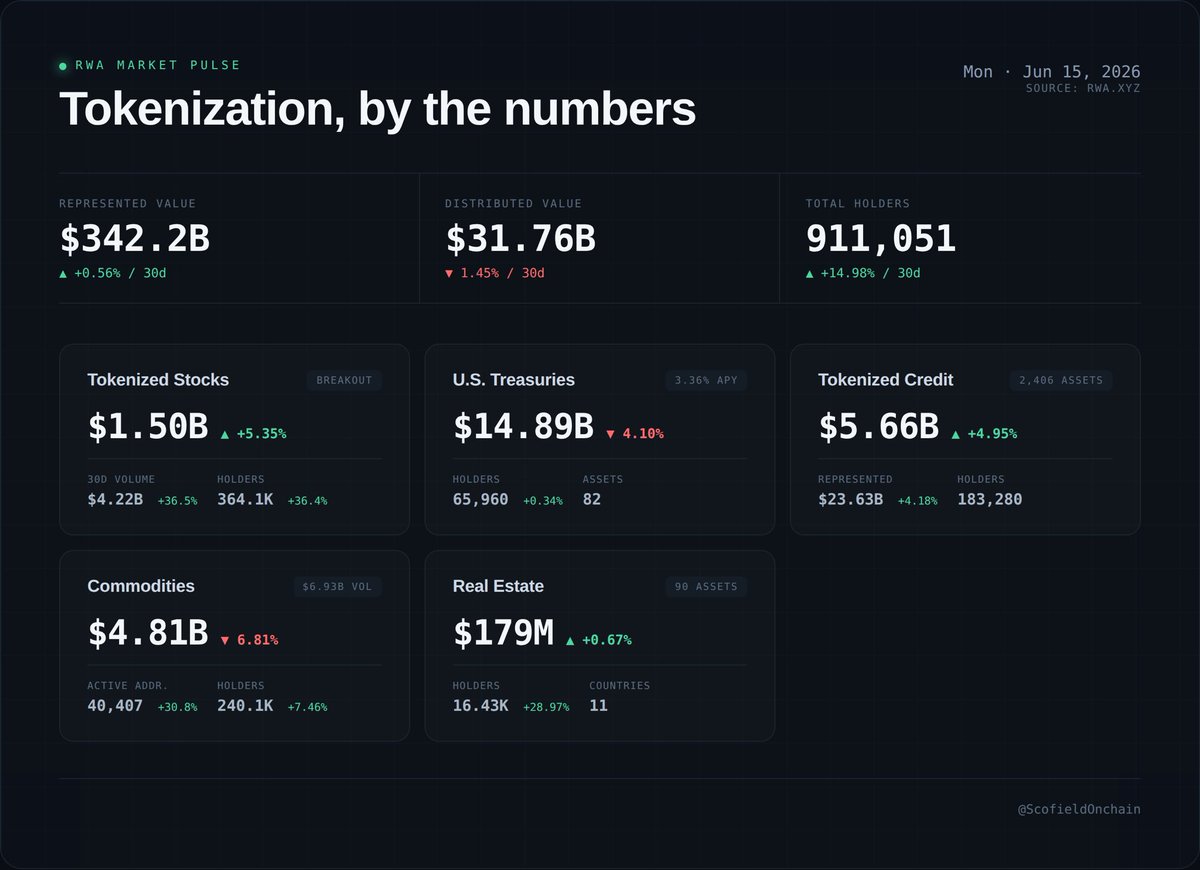The image size is (1200, 870).
Task: Select the $342.2B represented value figure
Action: click(x=135, y=240)
